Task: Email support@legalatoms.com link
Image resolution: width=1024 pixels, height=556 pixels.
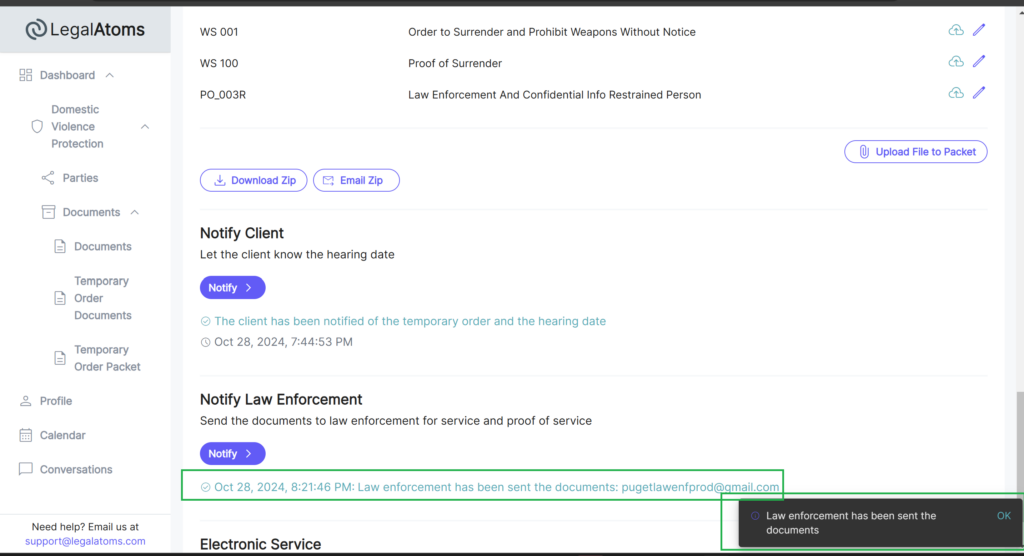Action: pyautogui.click(x=85, y=541)
